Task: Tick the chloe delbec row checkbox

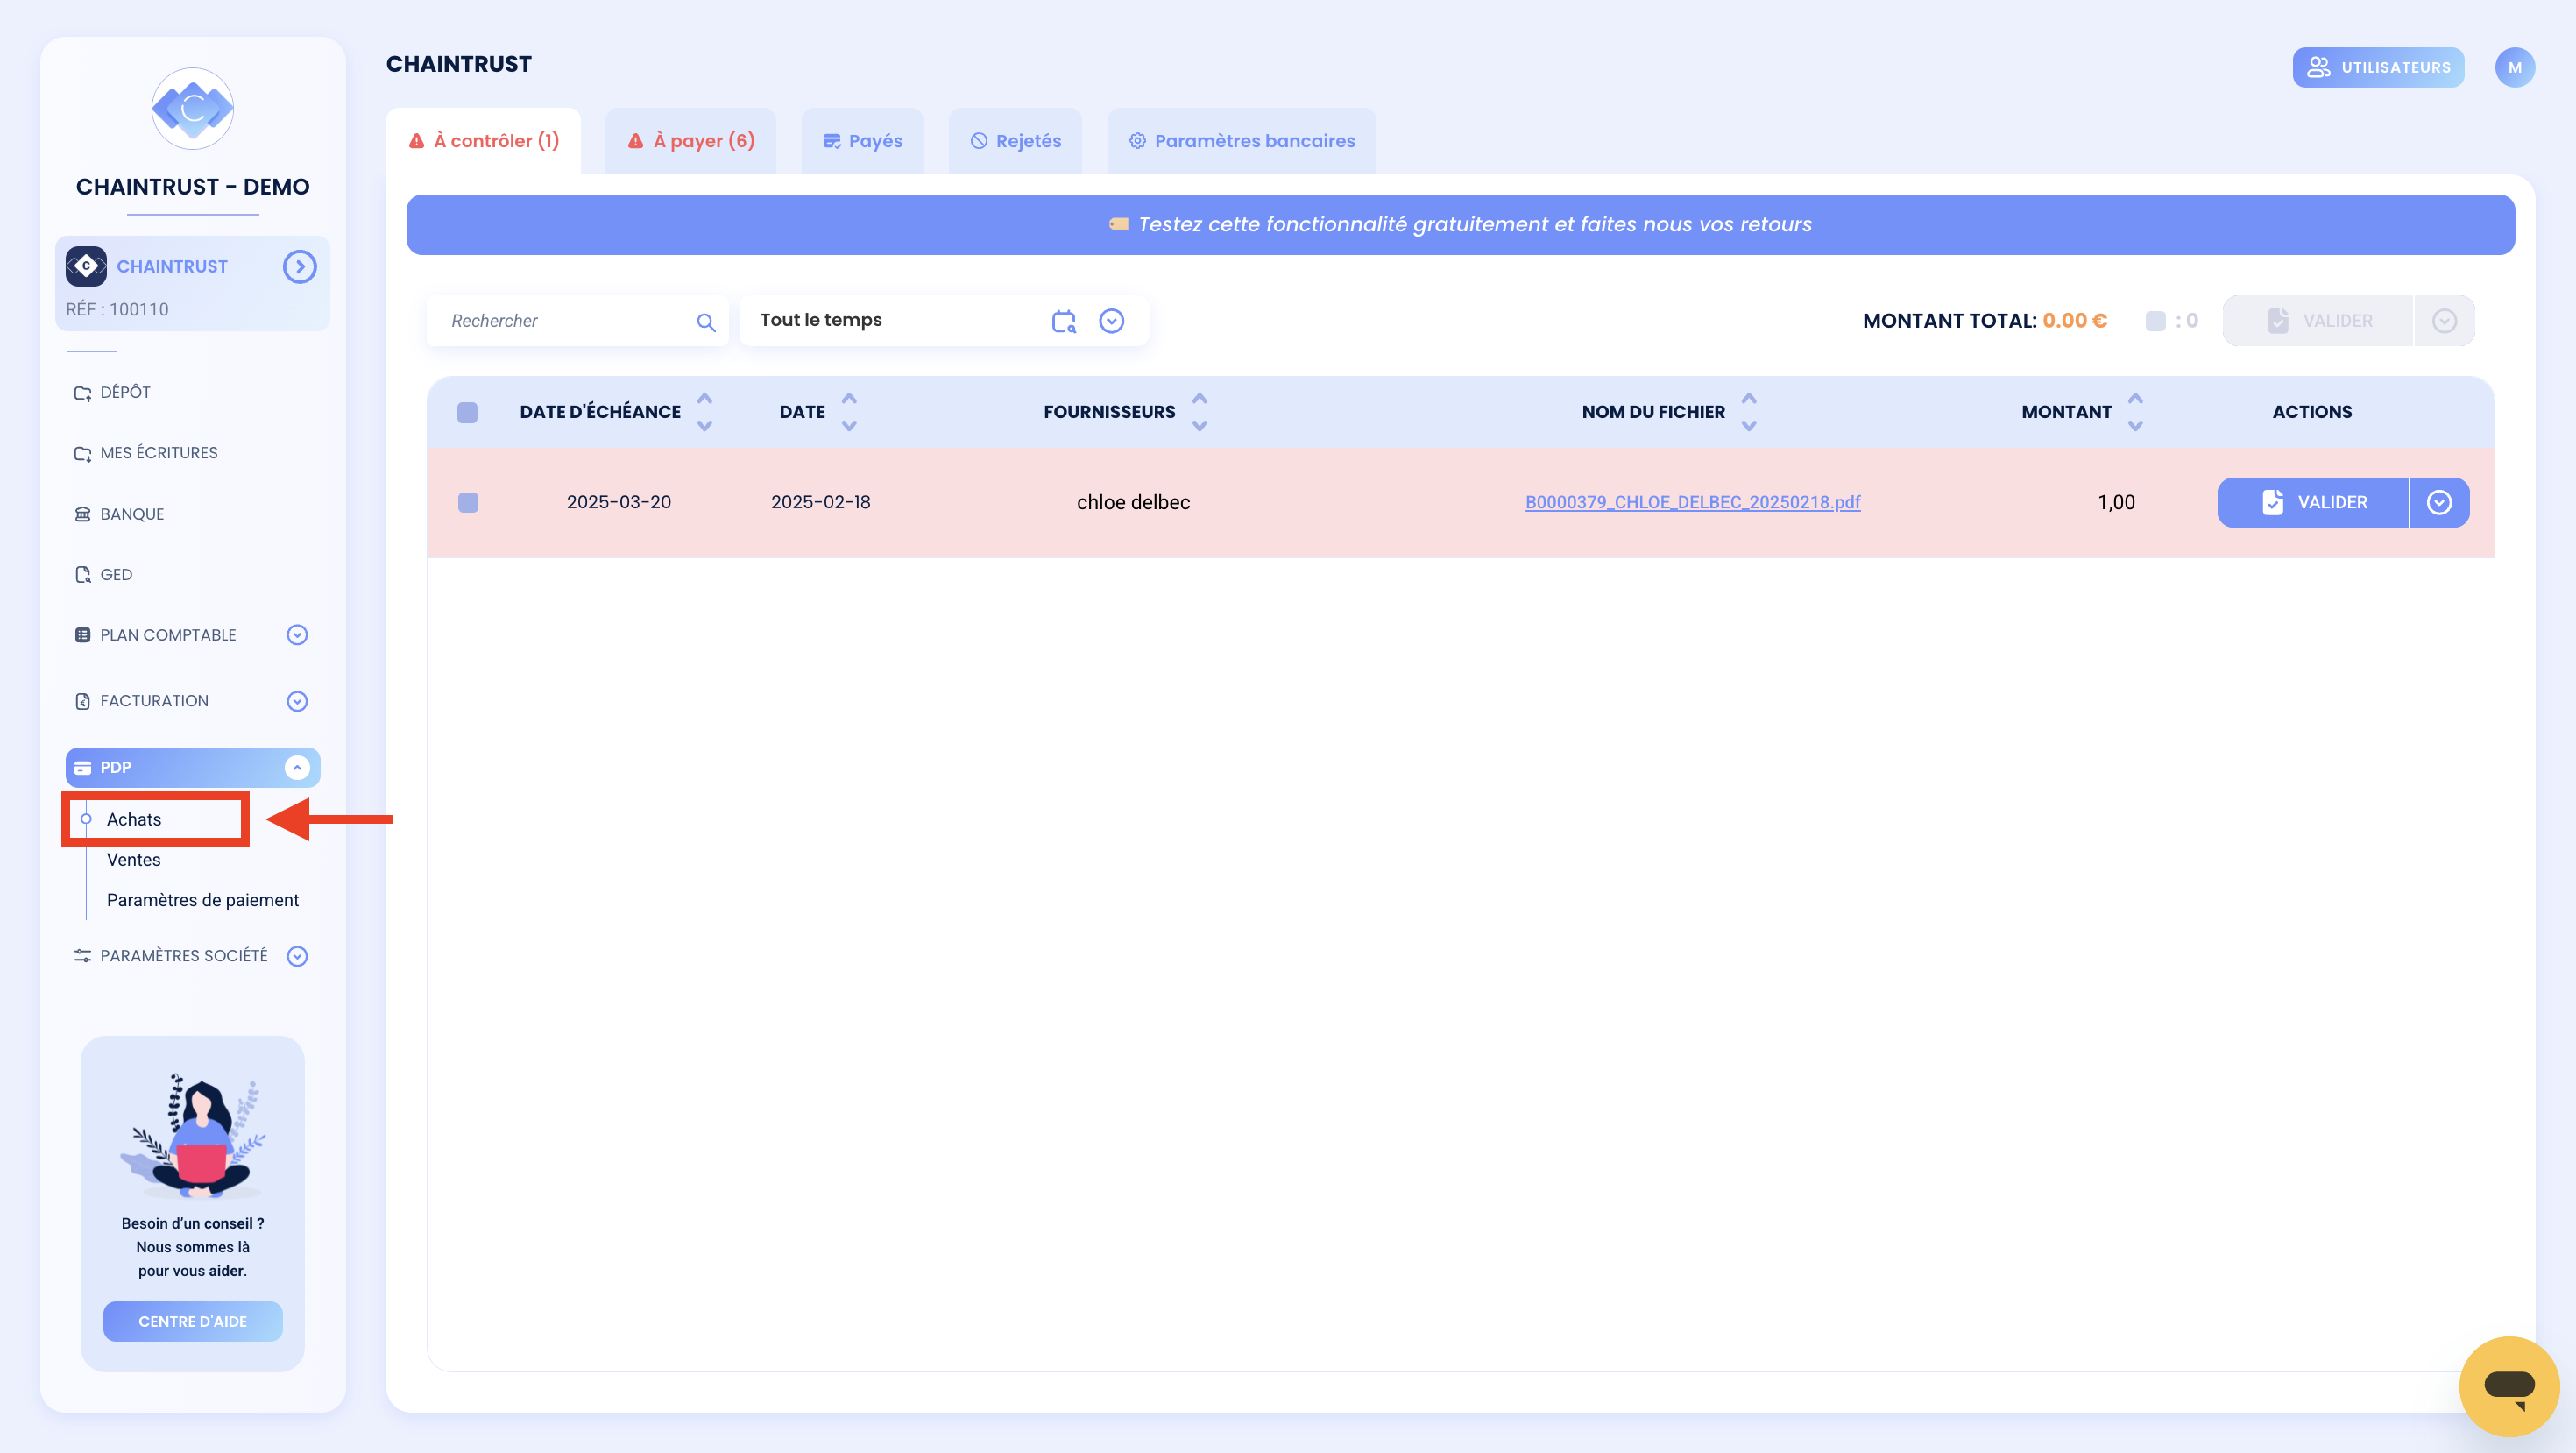Action: tap(468, 502)
